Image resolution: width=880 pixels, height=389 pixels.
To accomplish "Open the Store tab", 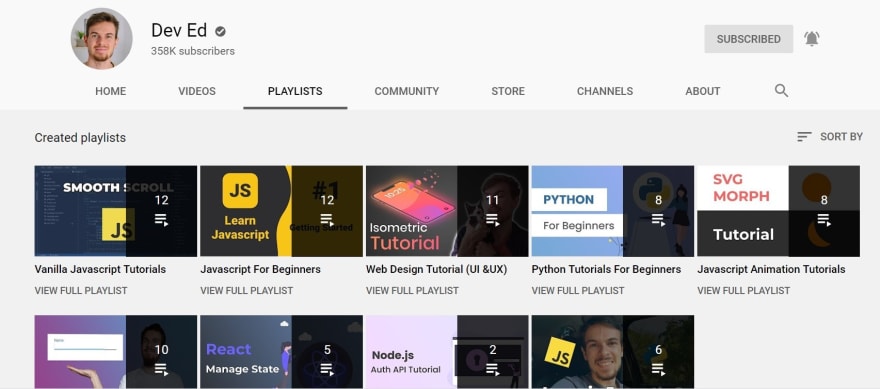I will tap(508, 91).
